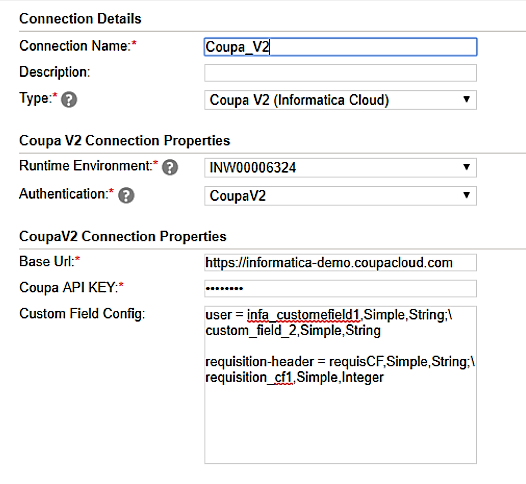Click inside the Custom Field Config textarea
This screenshot has height=484, width=526.
(340, 385)
